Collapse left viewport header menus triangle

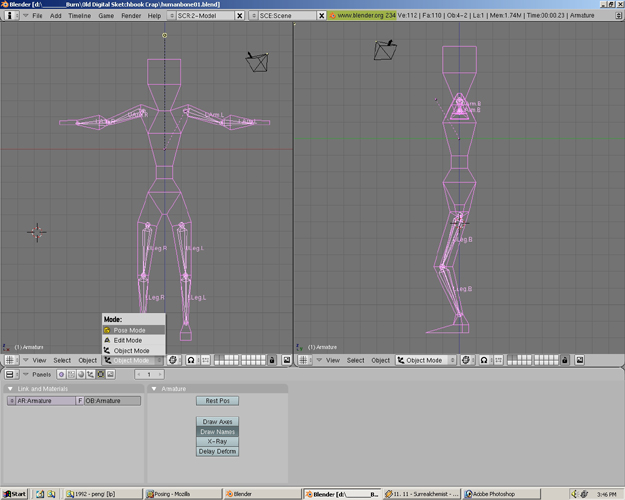point(26,360)
